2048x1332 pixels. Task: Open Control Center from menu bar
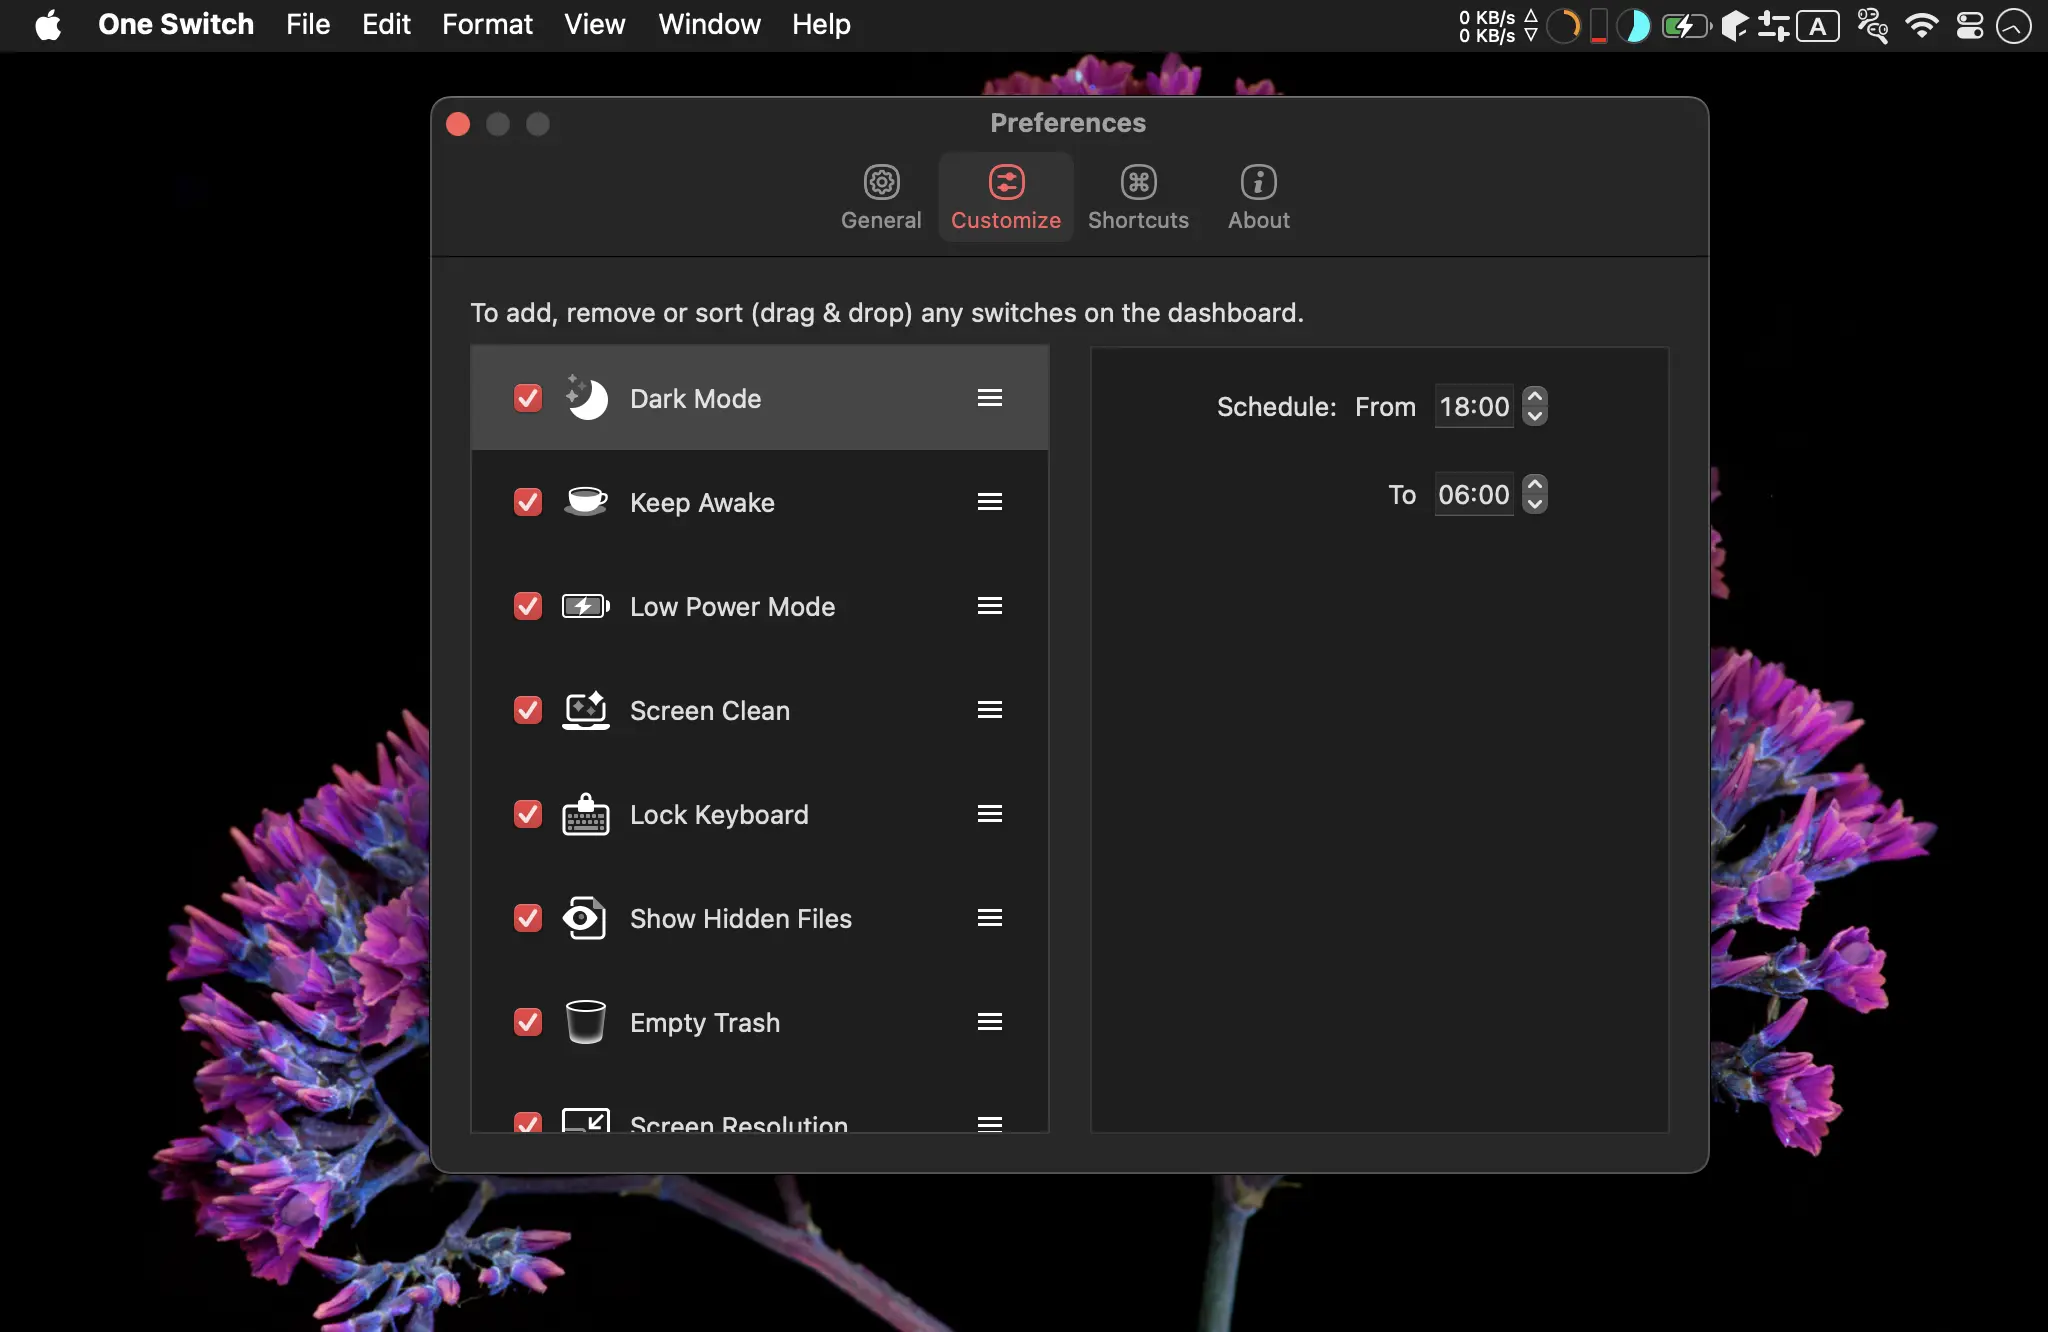click(1970, 26)
